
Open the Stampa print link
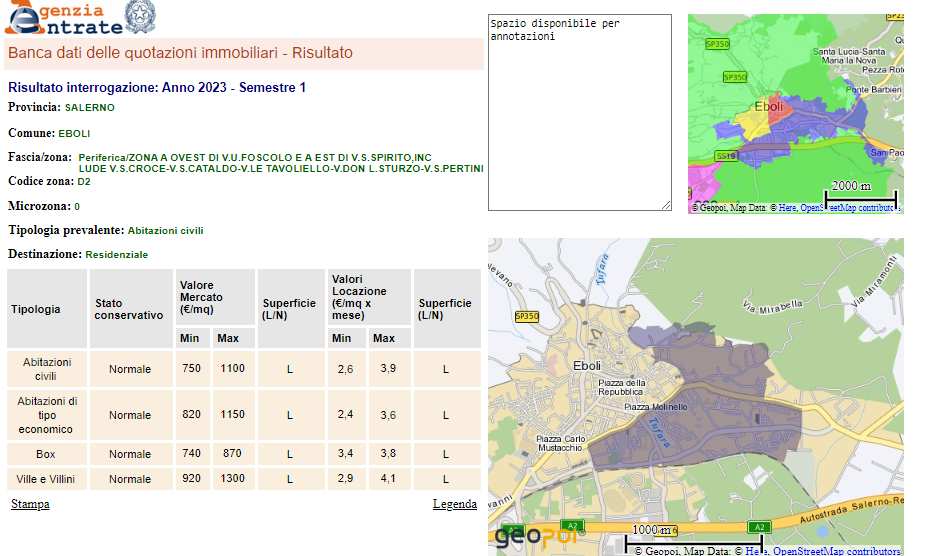[x=30, y=504]
